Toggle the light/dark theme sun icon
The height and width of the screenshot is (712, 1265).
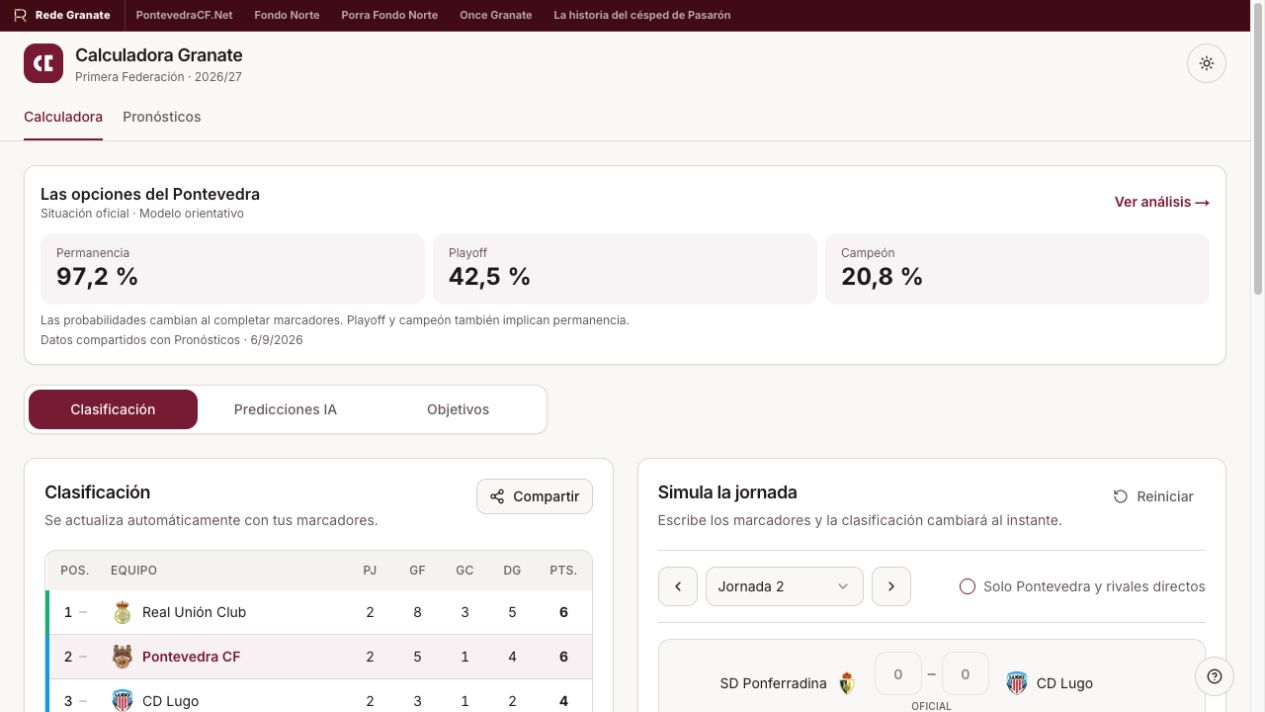[1206, 63]
